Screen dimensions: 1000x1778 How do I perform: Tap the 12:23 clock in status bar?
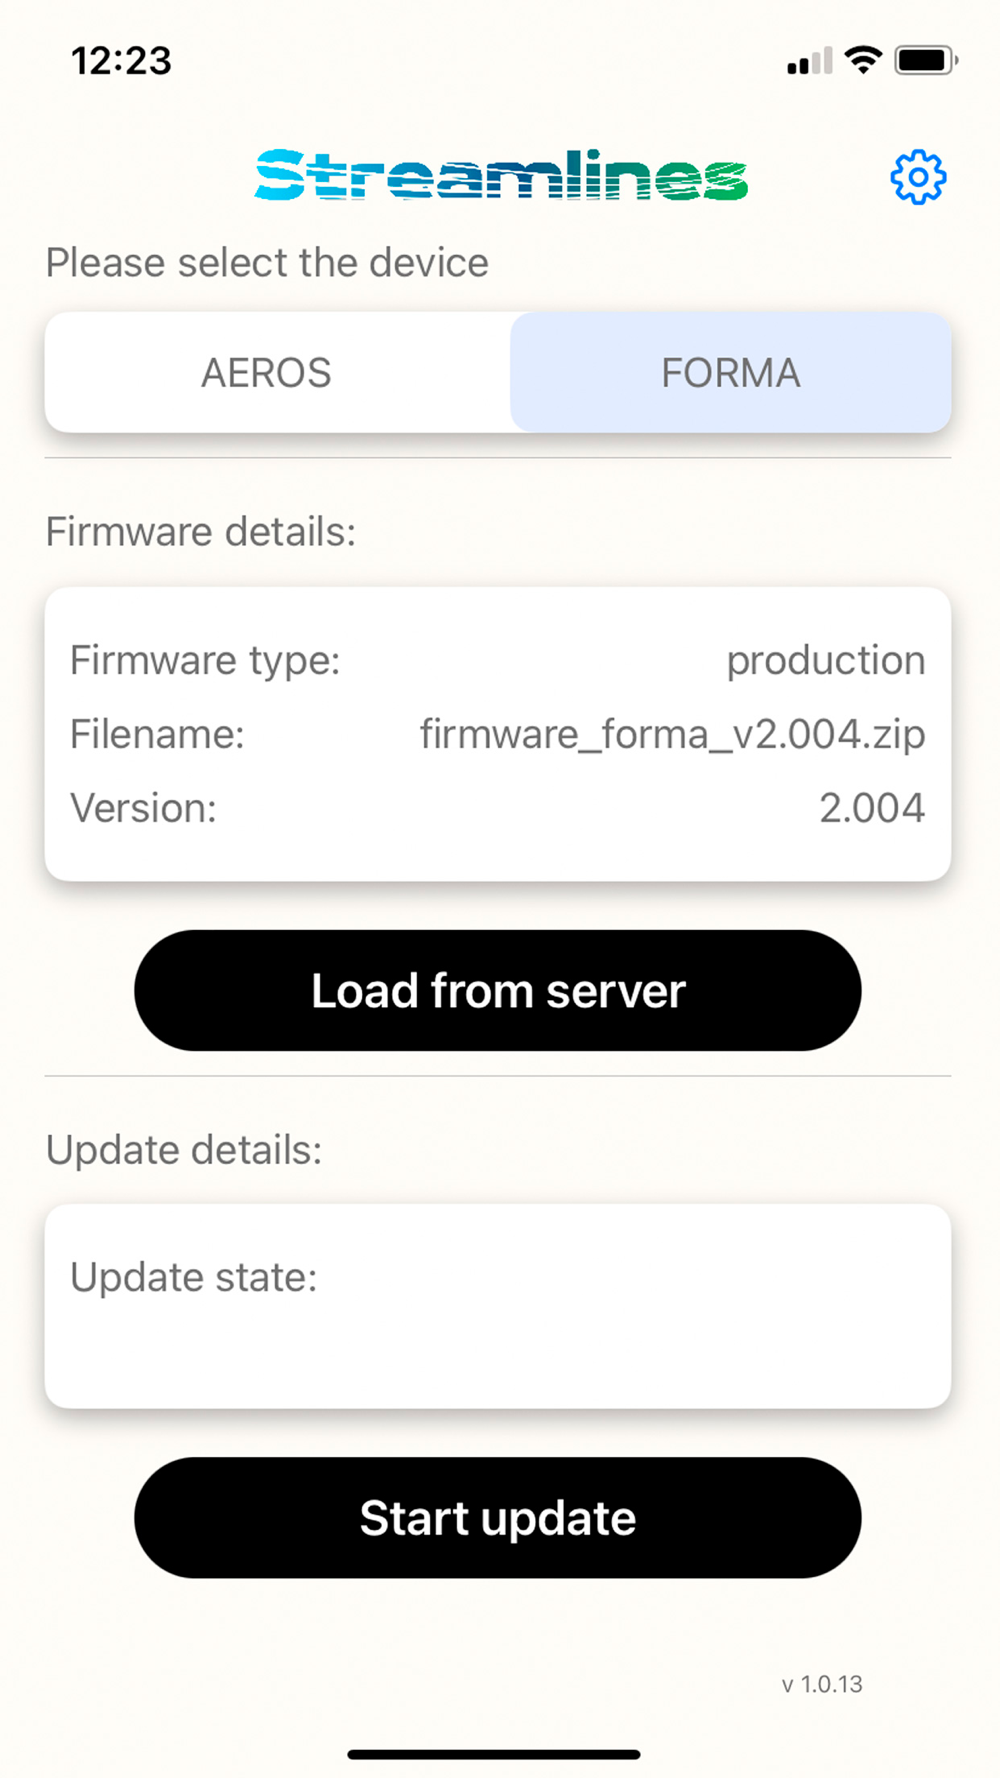121,61
